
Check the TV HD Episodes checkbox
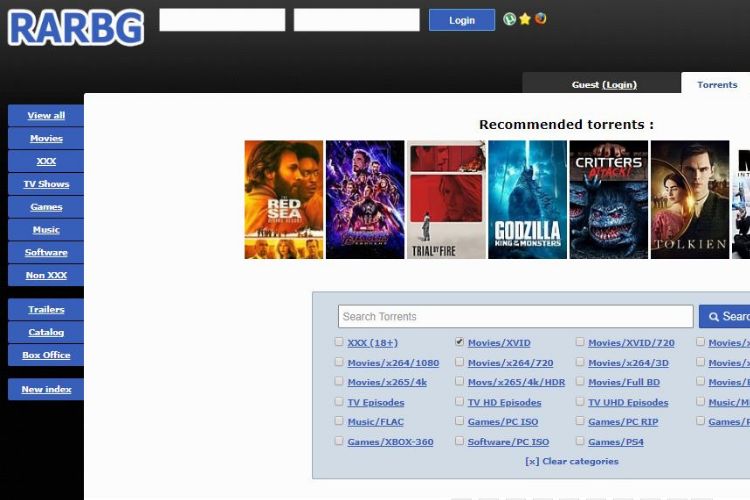(459, 401)
